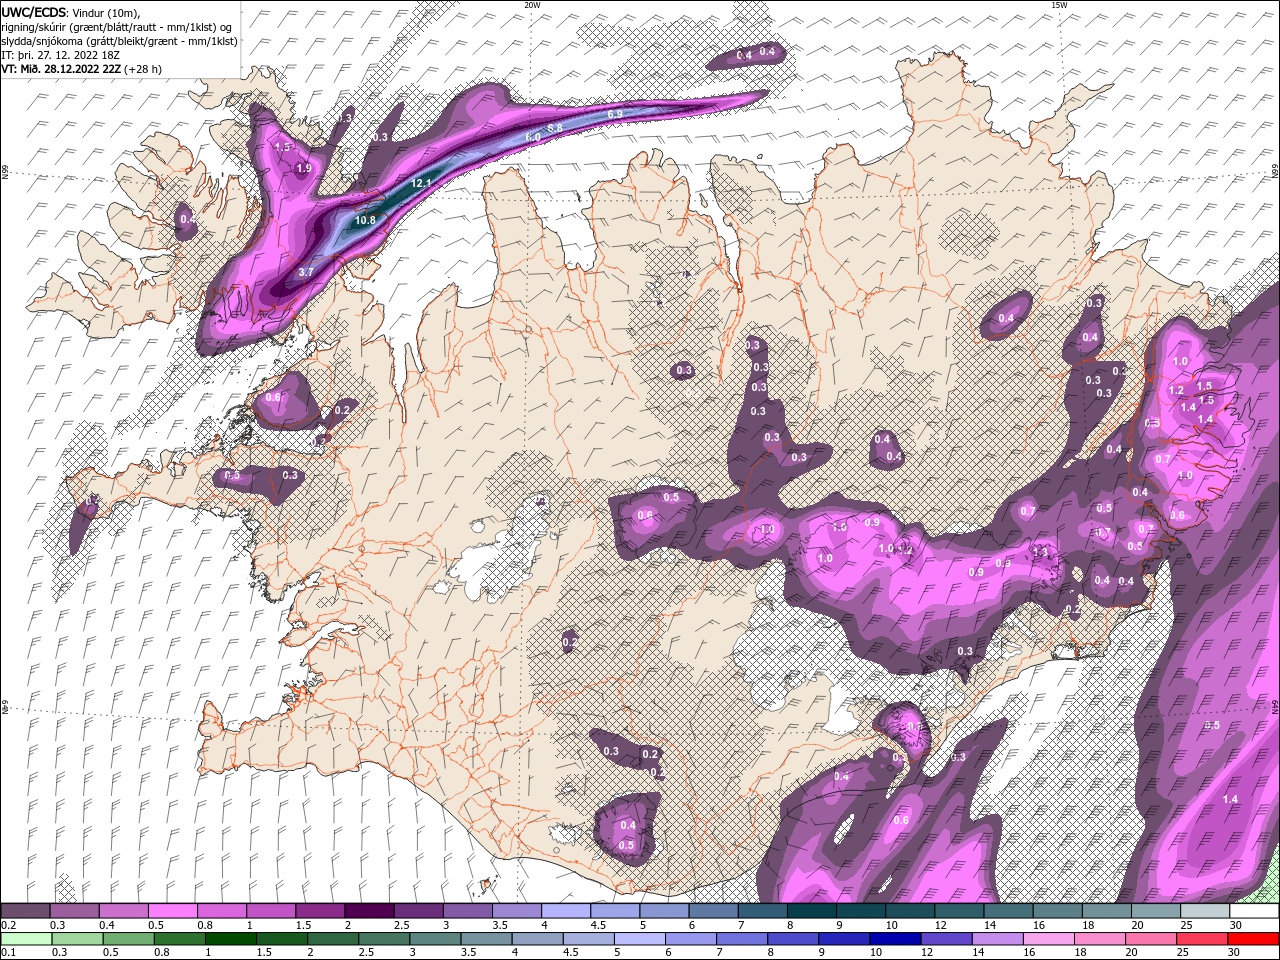Pick the dark purple 2 swatch, upper legend
The height and width of the screenshot is (960, 1280).
[x=369, y=911]
